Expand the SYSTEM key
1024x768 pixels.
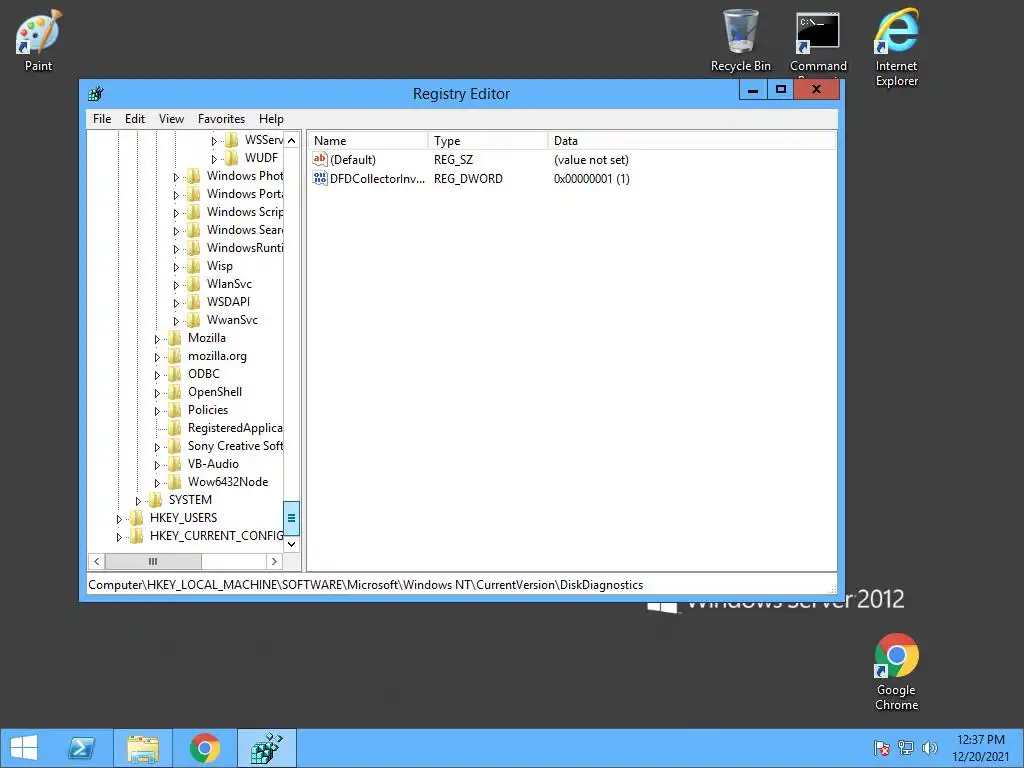(138, 501)
